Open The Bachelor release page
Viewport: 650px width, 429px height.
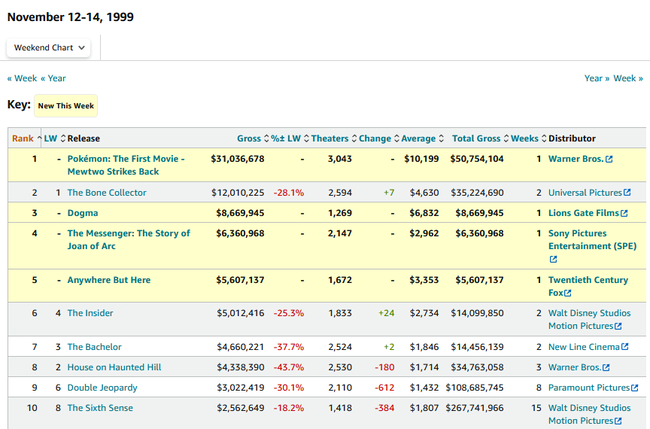(95, 347)
